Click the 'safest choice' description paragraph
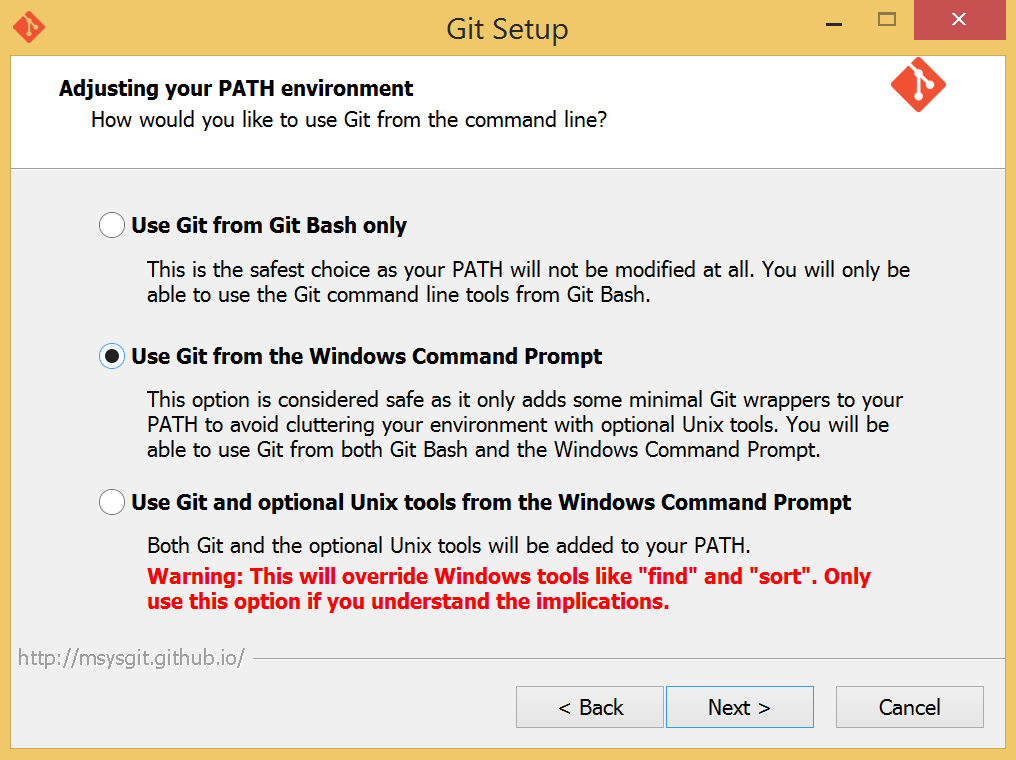1016x760 pixels. [x=528, y=282]
